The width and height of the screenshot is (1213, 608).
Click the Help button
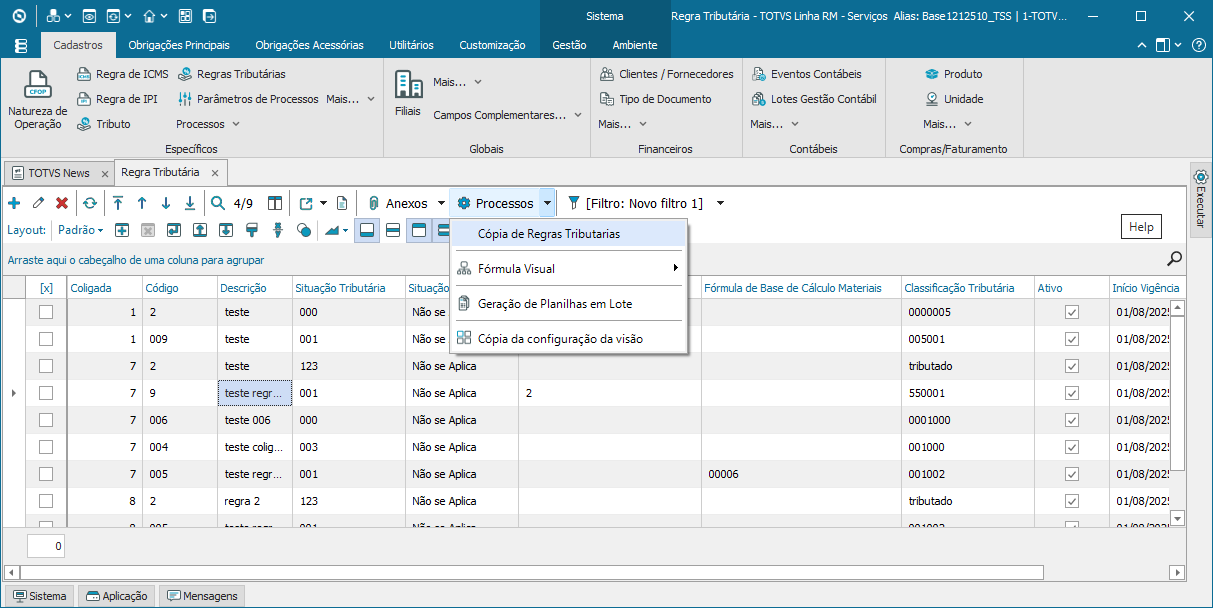point(1141,227)
